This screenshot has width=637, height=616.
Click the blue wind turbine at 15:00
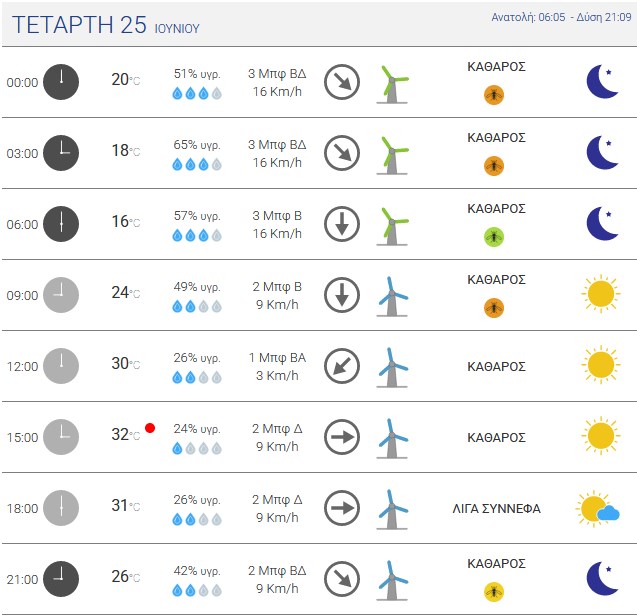point(392,439)
